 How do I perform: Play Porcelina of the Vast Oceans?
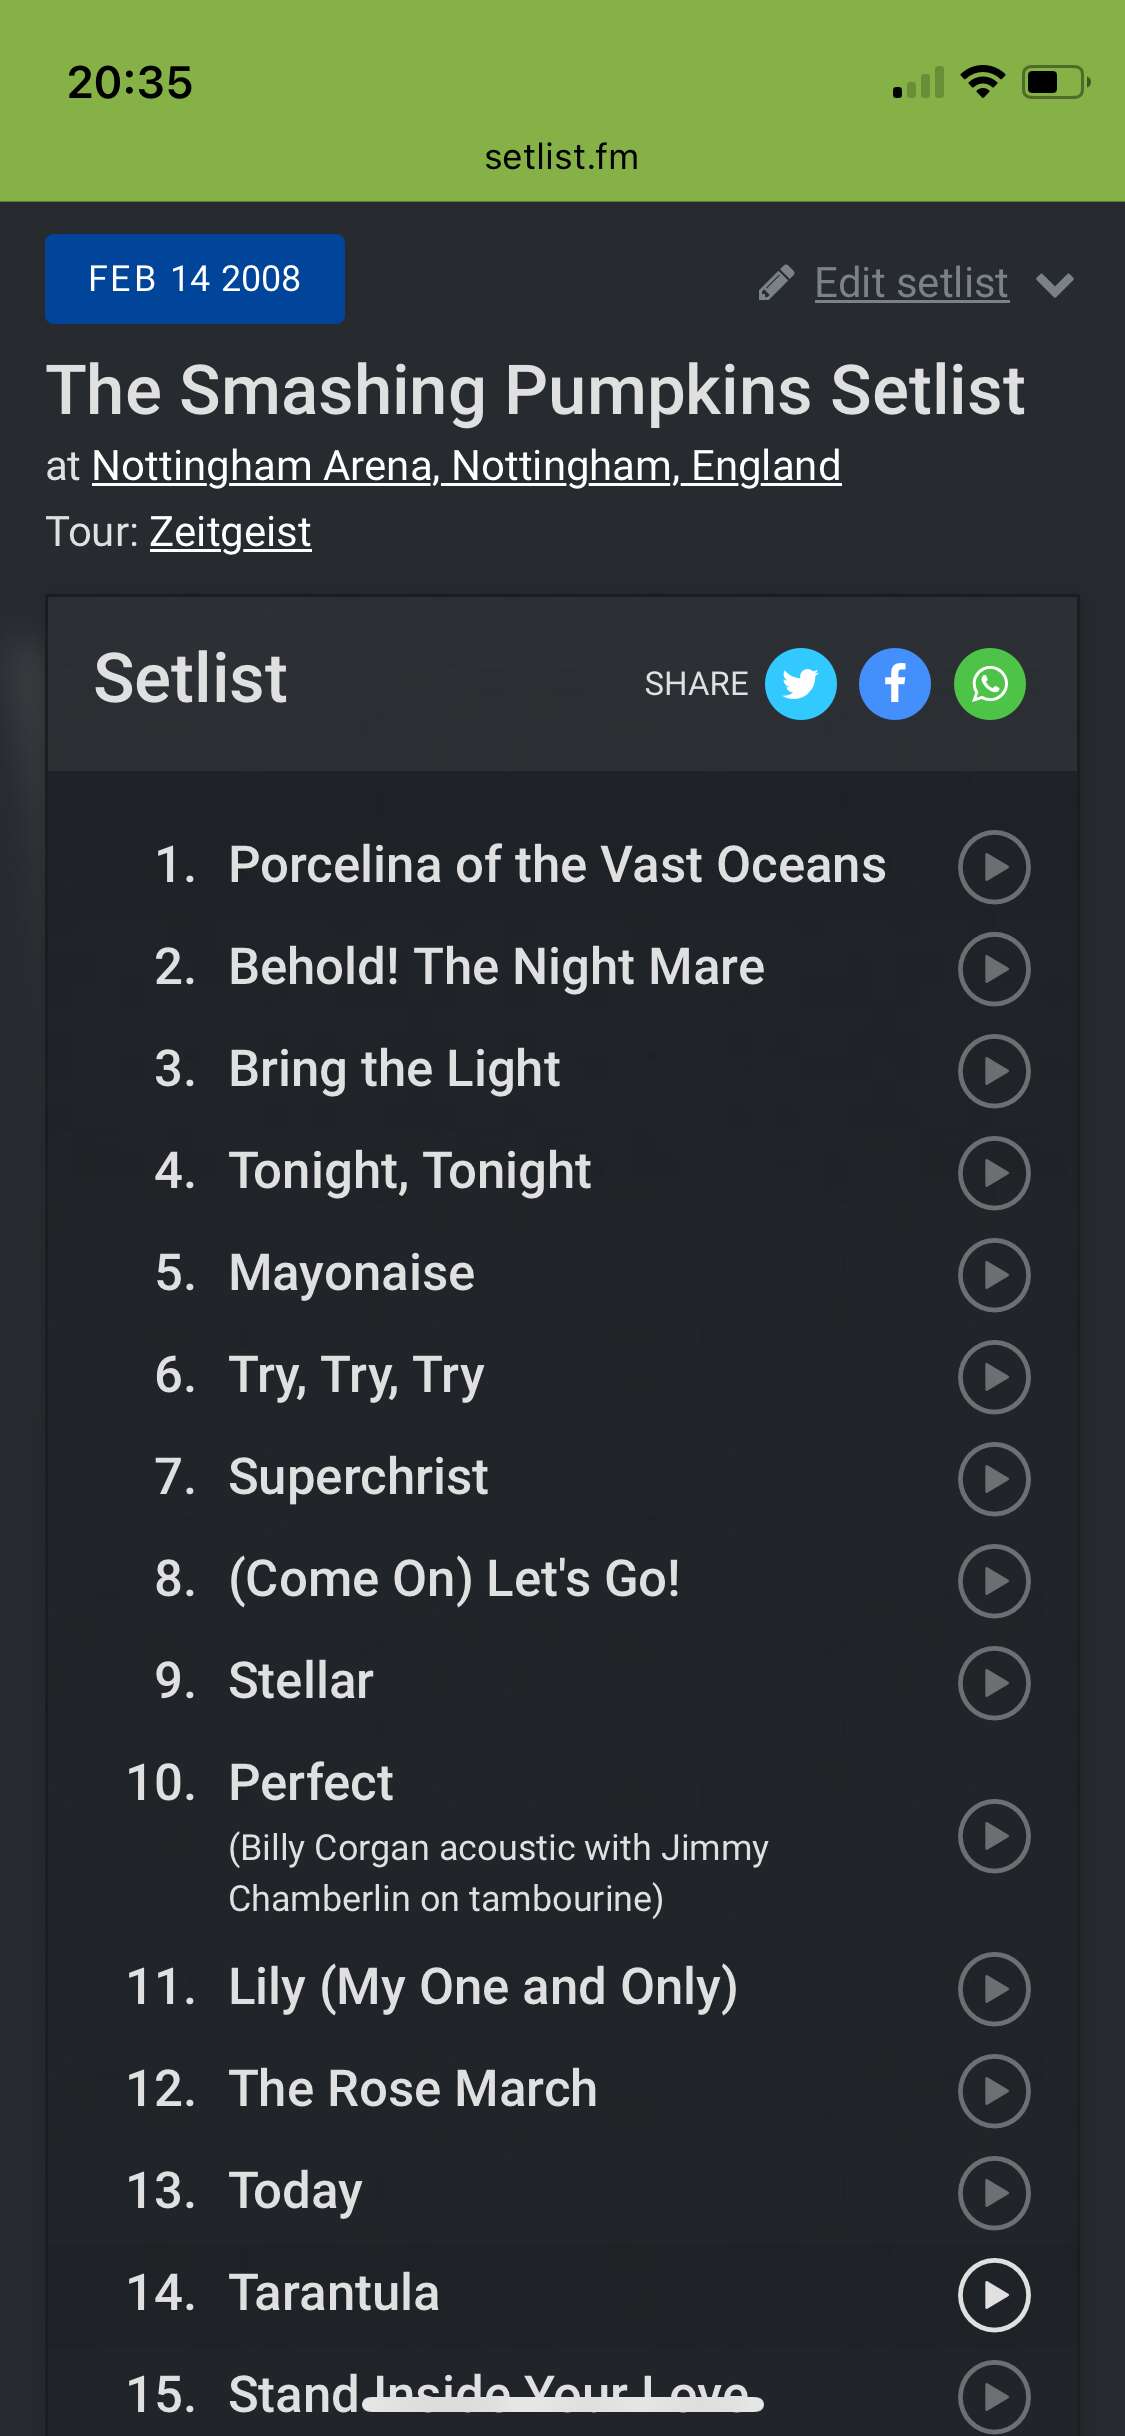coord(994,867)
